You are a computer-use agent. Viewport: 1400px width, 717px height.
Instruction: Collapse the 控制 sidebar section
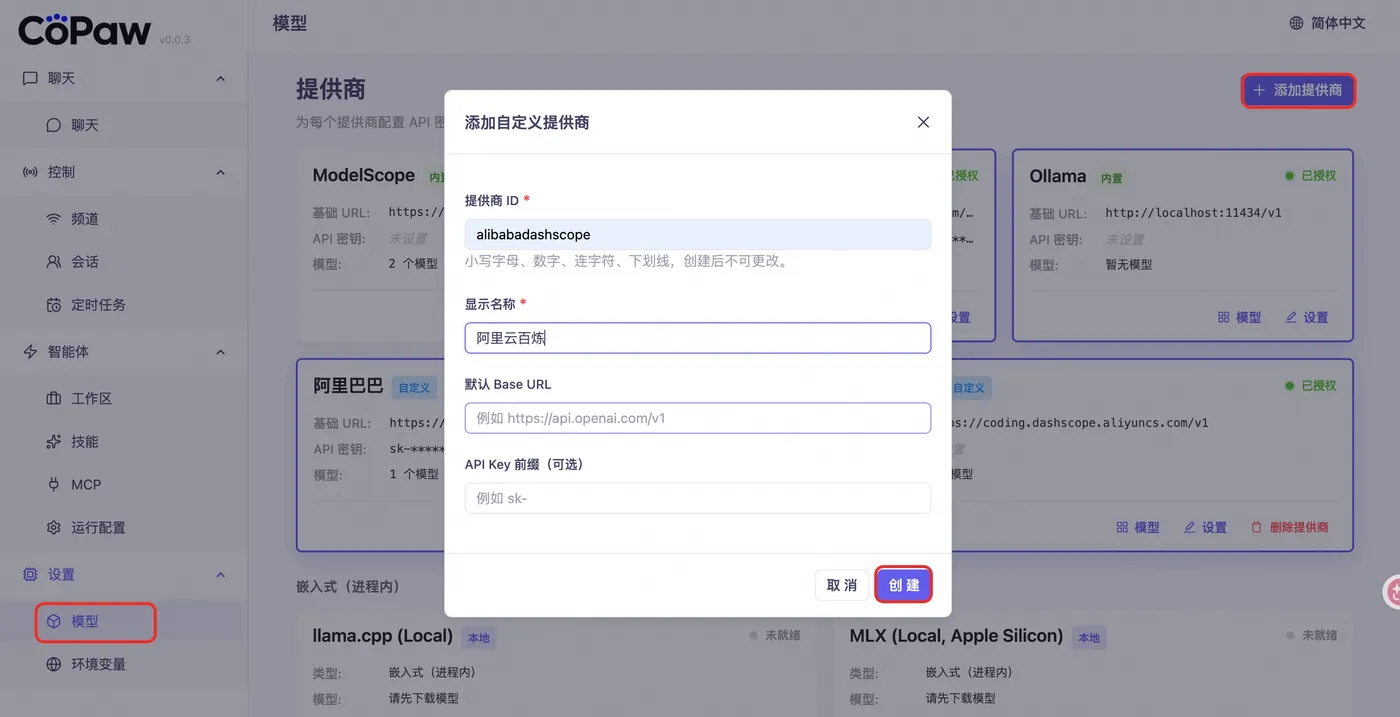click(x=221, y=172)
